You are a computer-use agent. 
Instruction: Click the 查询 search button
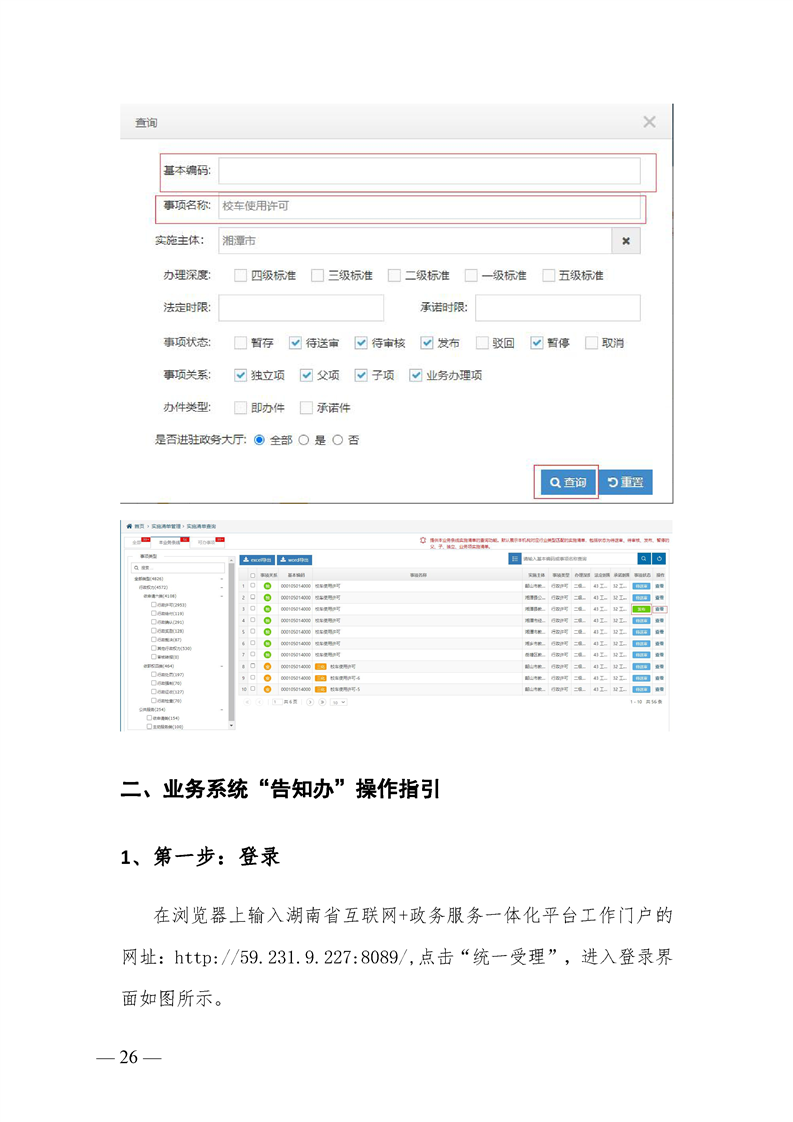567,482
